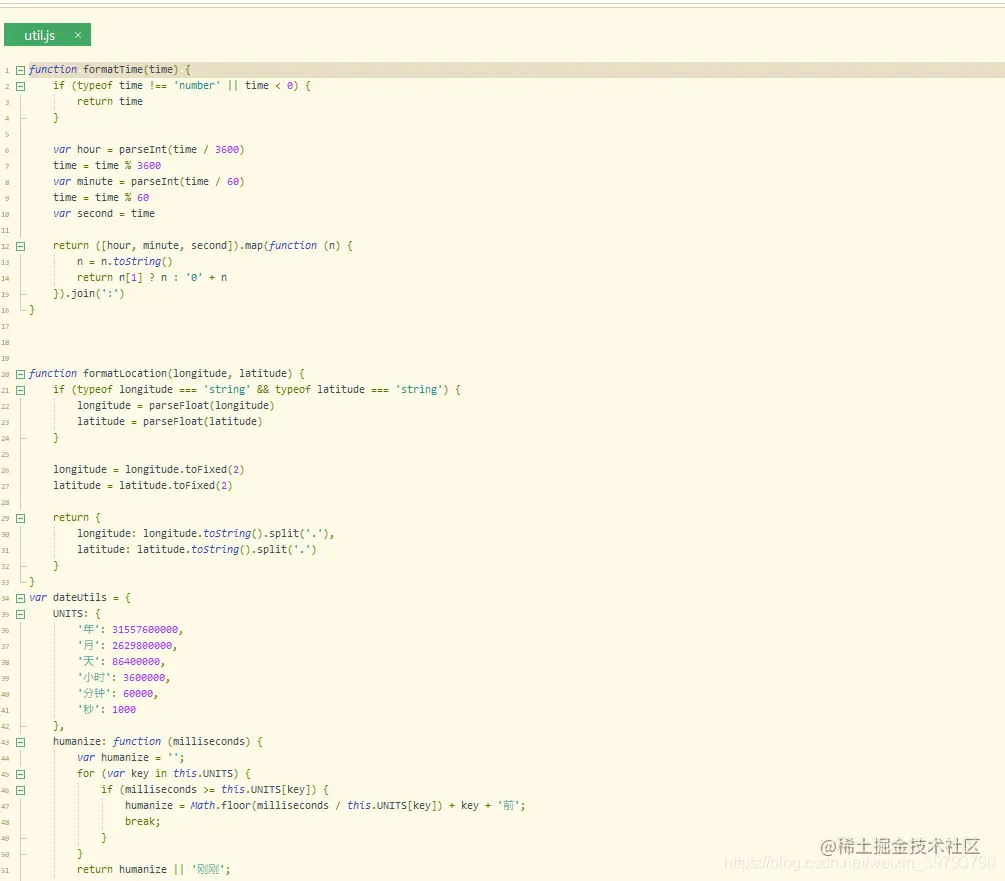Click the line 'var minute = parseInt(time / 60)'
The width and height of the screenshot is (1005, 881).
[149, 181]
